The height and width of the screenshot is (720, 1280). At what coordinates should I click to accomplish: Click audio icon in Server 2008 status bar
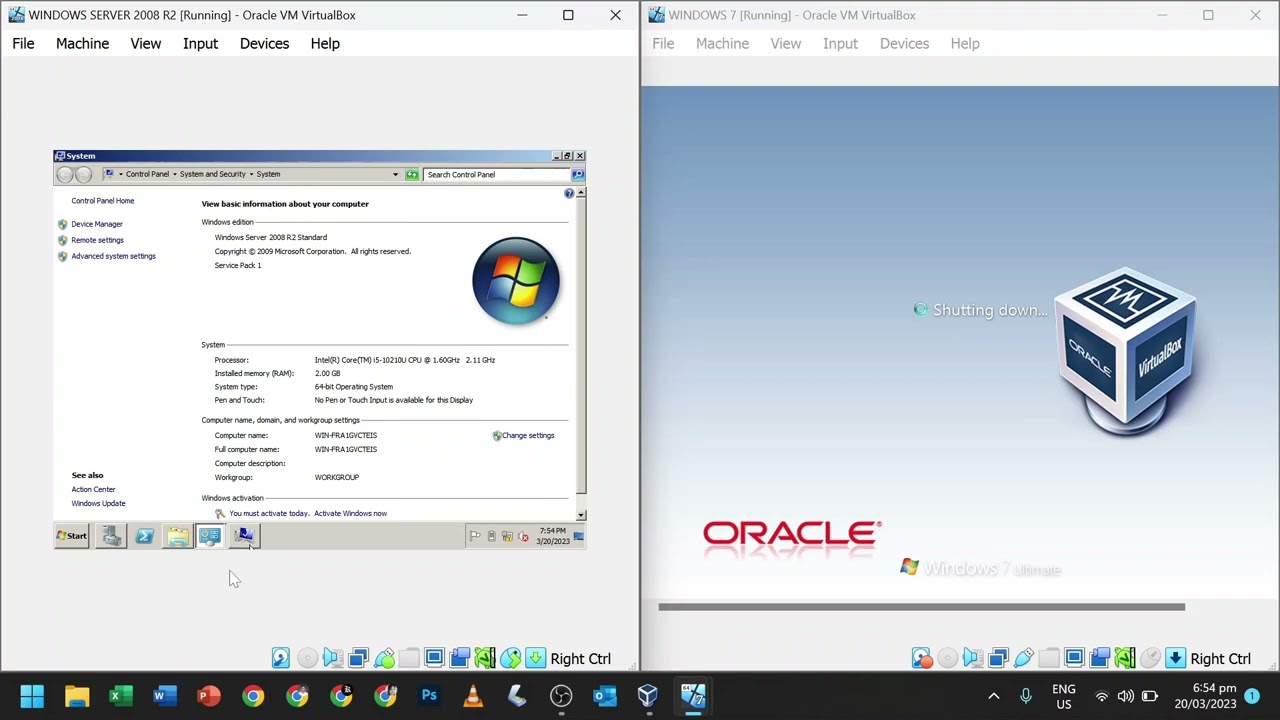[332, 658]
